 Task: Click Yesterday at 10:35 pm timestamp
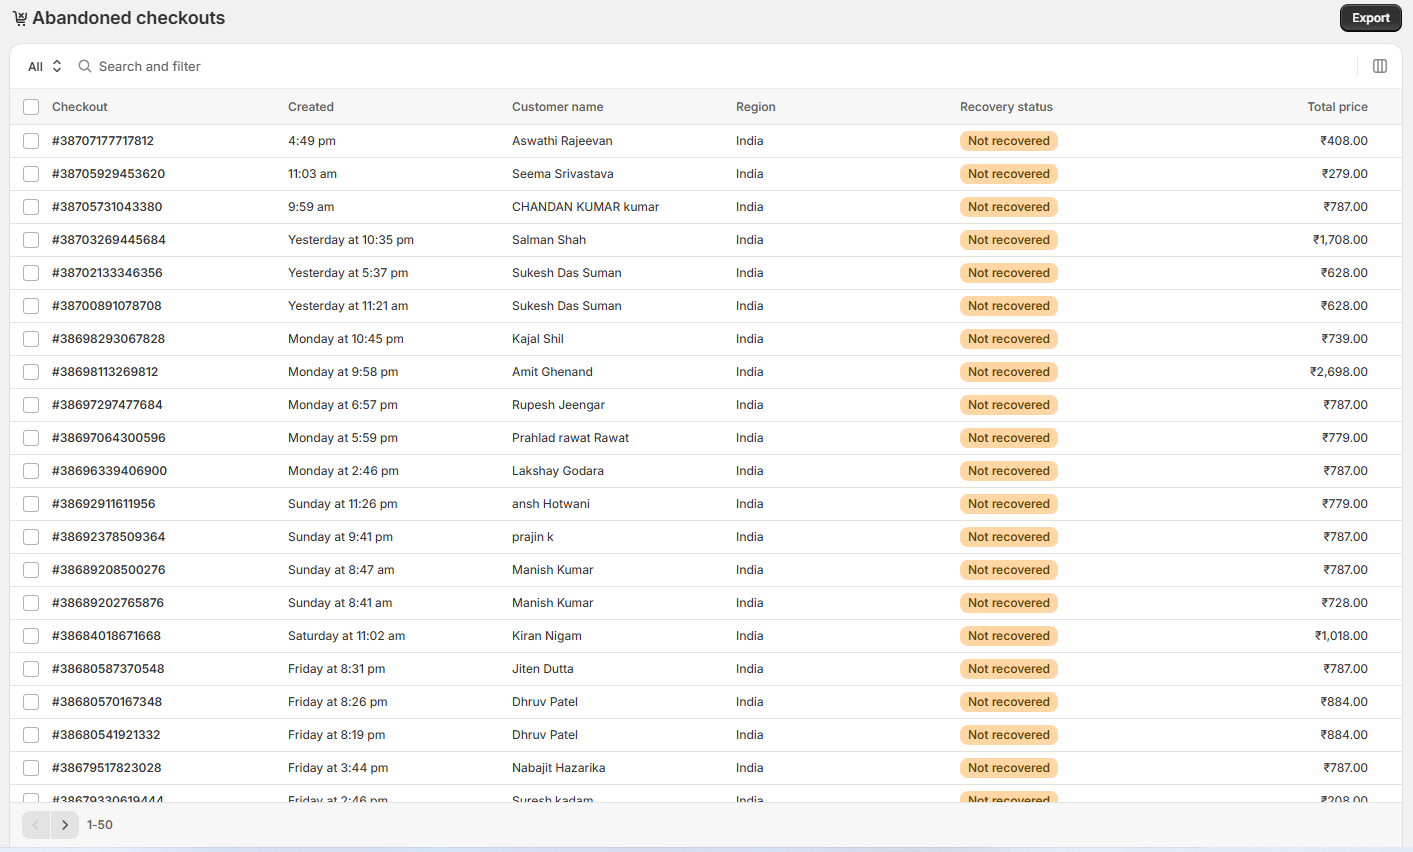coord(351,240)
